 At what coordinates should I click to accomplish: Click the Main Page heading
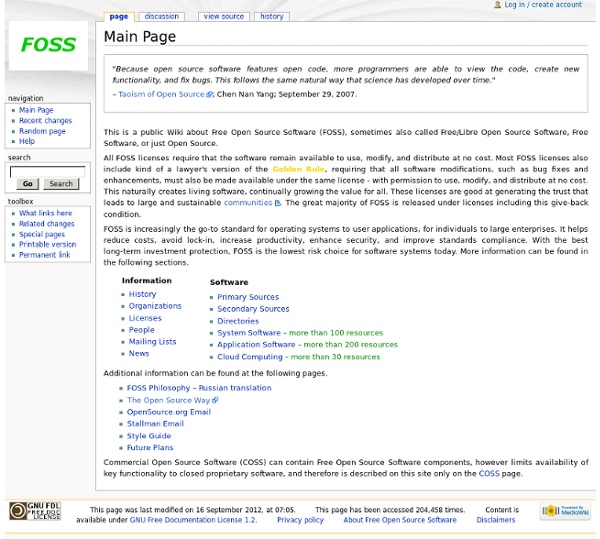pos(140,37)
